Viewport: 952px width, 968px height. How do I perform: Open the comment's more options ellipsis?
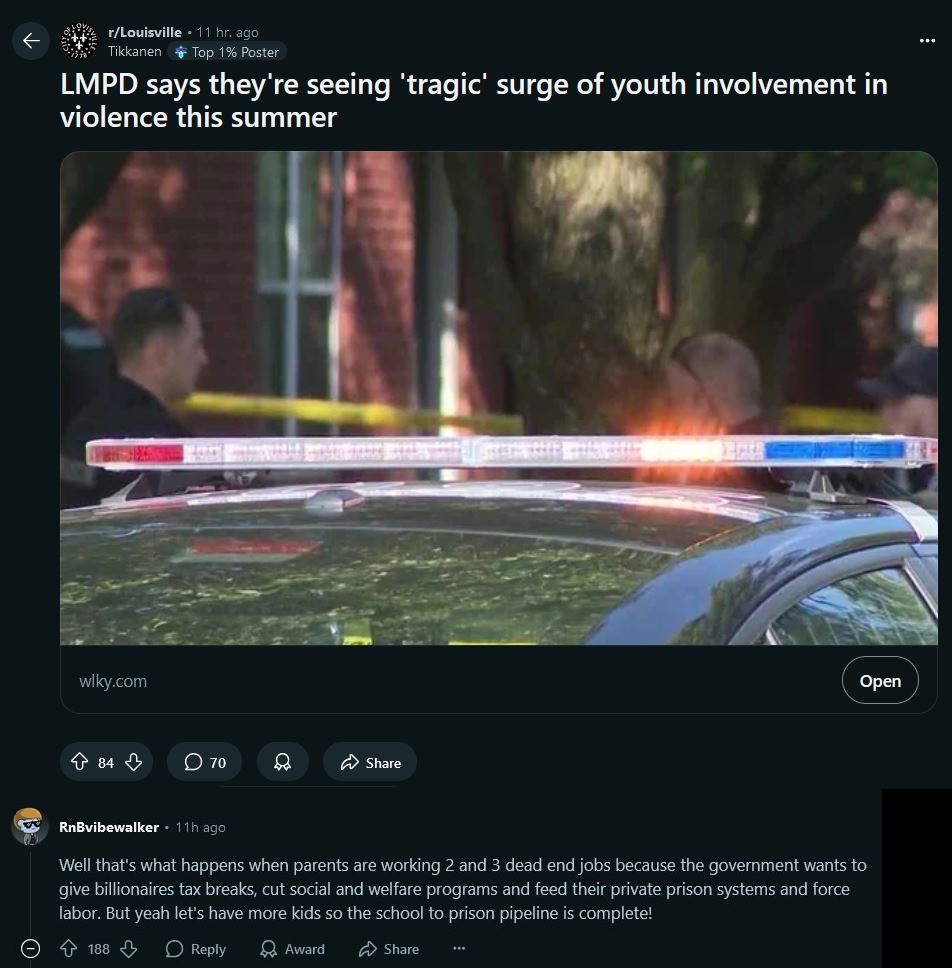coord(459,948)
